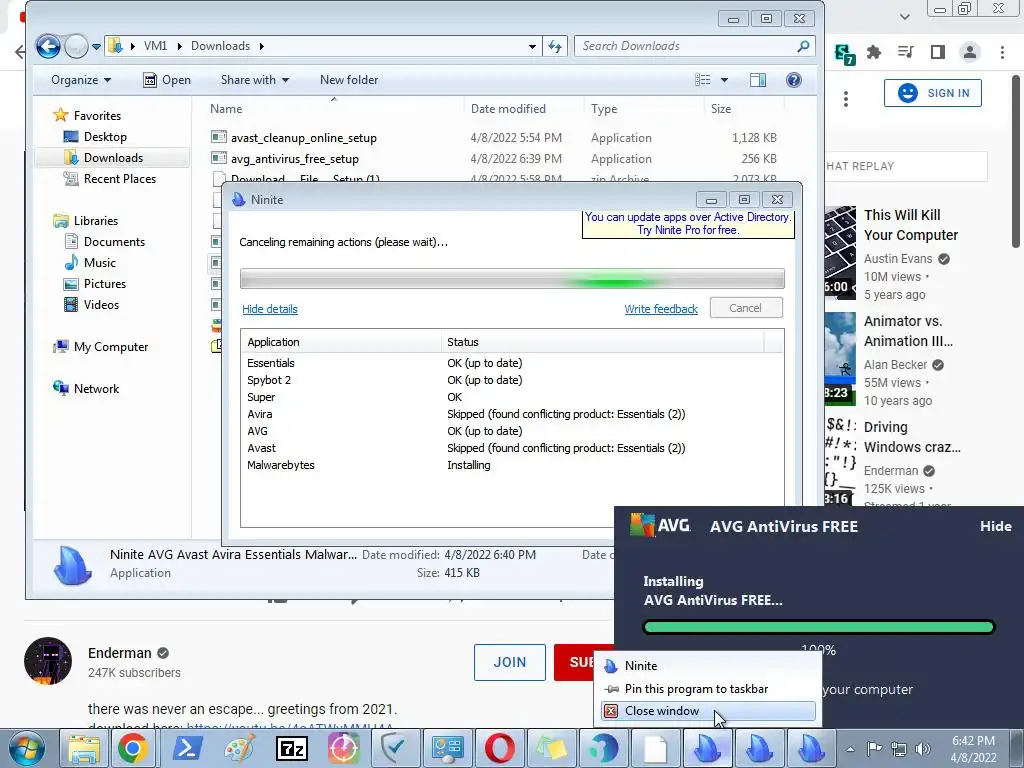Open Chrome's tab search chevron
The image size is (1024, 768).
(x=904, y=16)
